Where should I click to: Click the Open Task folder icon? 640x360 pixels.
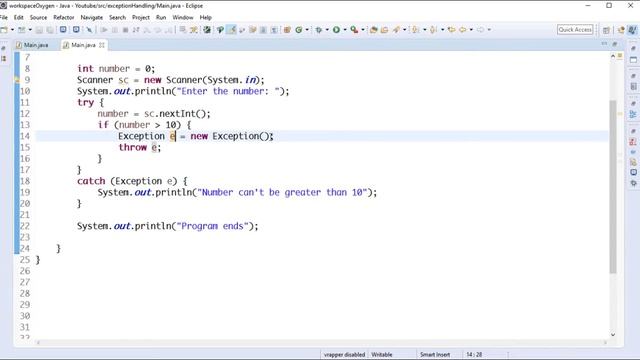(x=384, y=30)
